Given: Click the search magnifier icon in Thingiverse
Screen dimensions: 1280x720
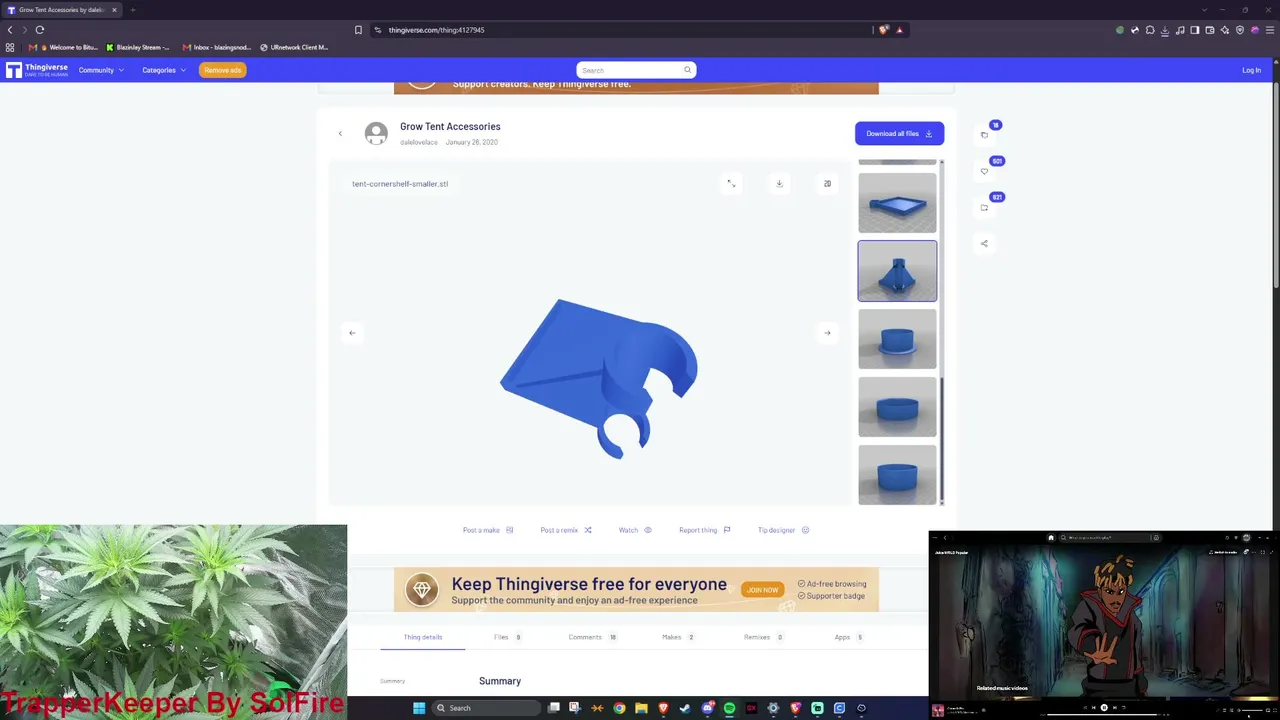Looking at the screenshot, I should [x=687, y=70].
